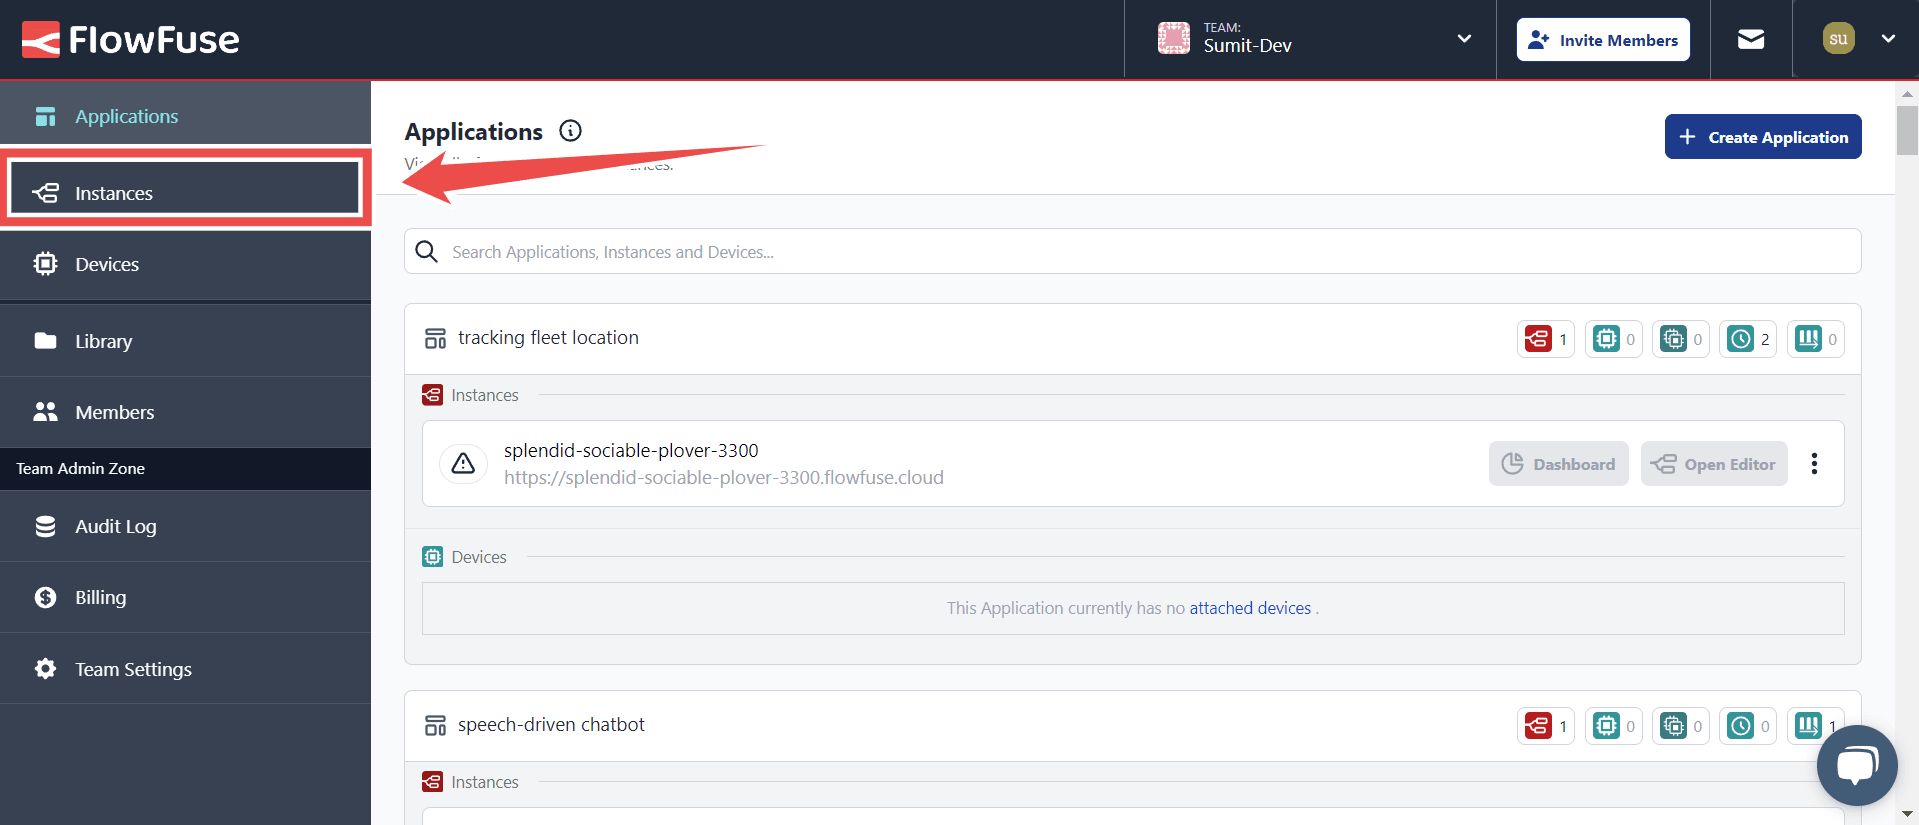Click the Dashboard button
Screen dimensions: 1919x825
point(1559,464)
